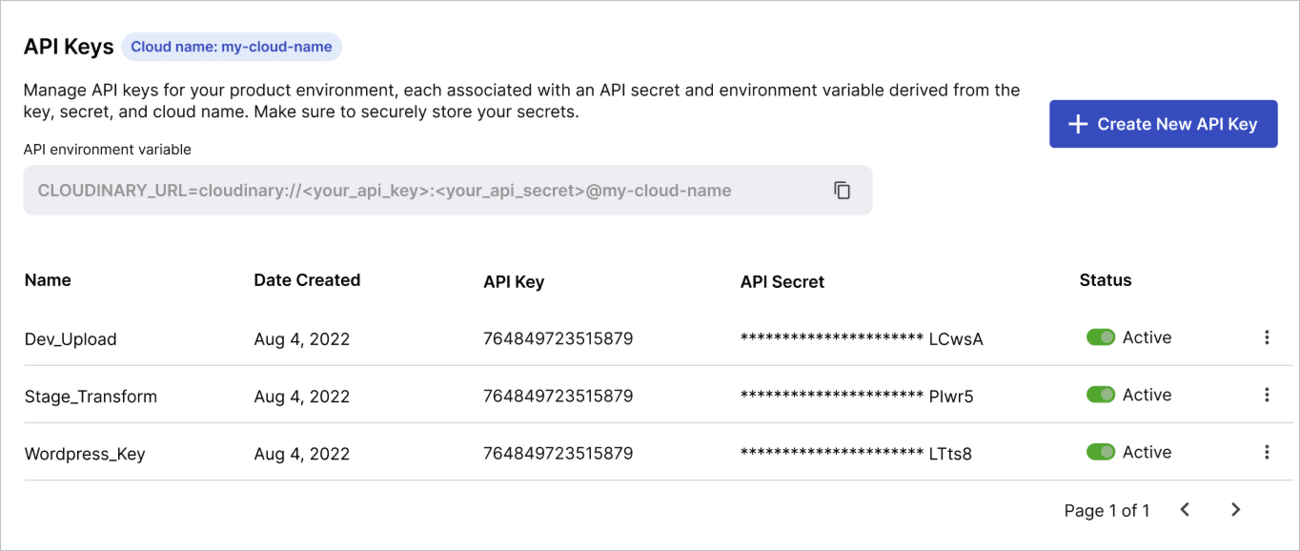Click the Stage_Transform API key number
Viewport: 1300px width, 551px height.
pos(558,396)
